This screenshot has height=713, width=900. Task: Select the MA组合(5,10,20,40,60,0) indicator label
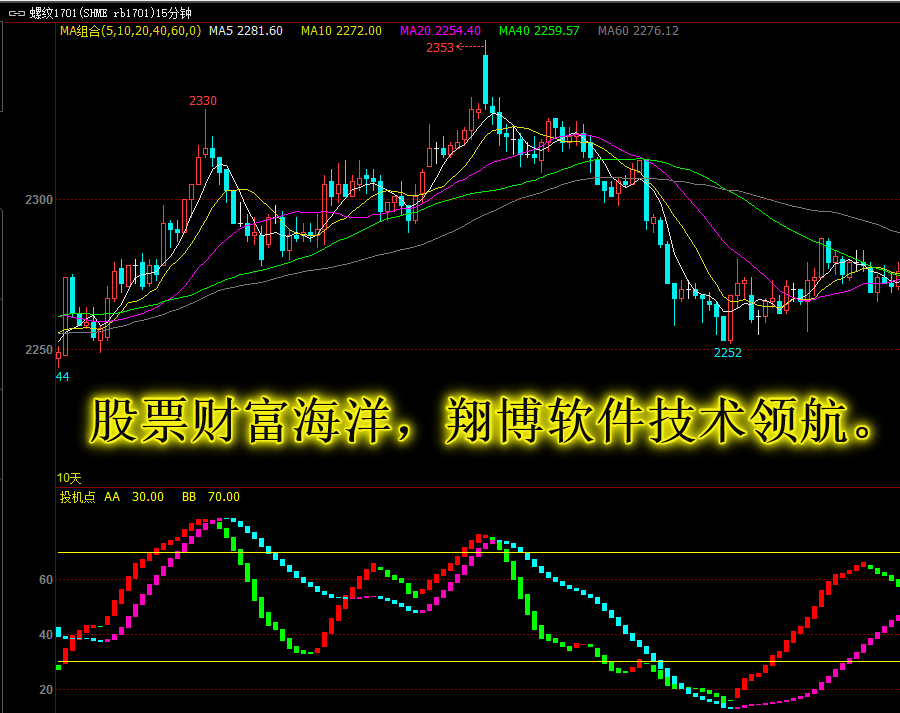tap(131, 31)
